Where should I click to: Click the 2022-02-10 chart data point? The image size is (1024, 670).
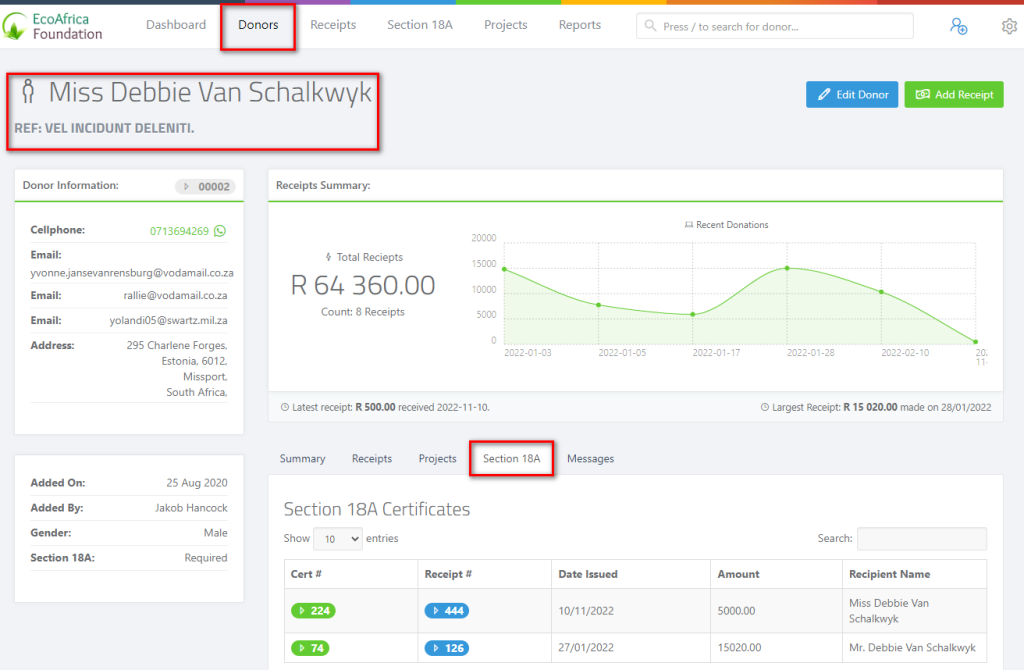(881, 292)
